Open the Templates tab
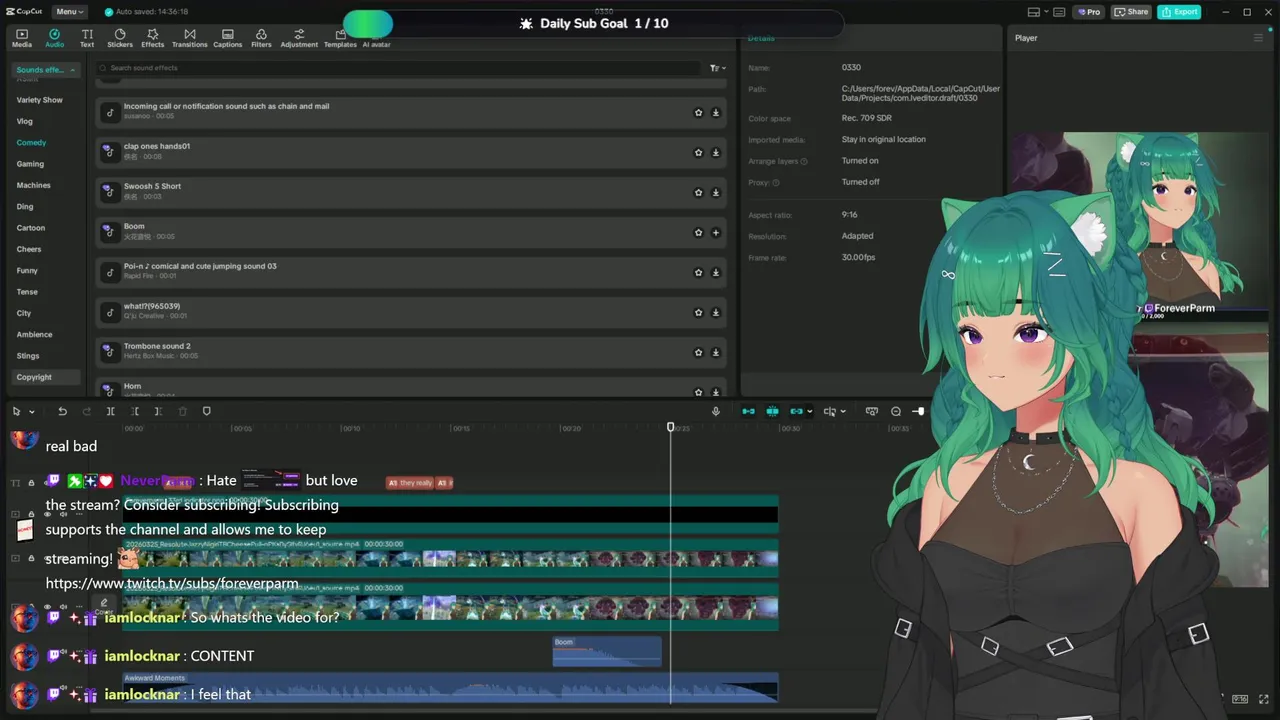1280x720 pixels. pos(340,38)
